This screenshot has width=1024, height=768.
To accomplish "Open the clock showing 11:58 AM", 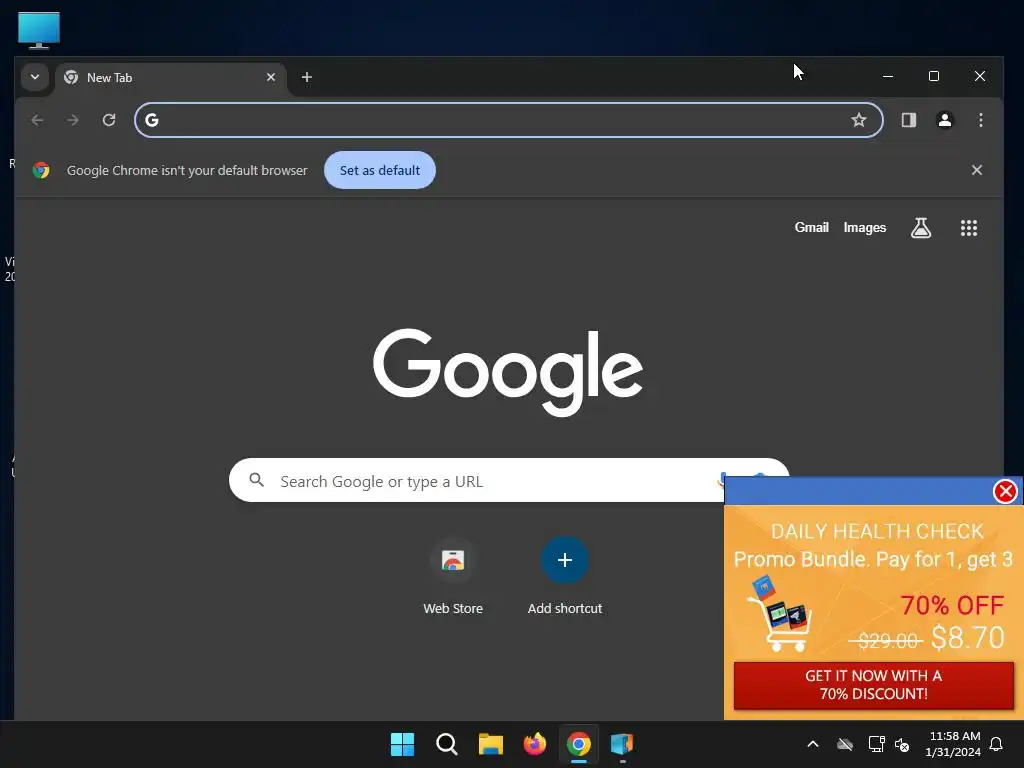I will pos(953,744).
